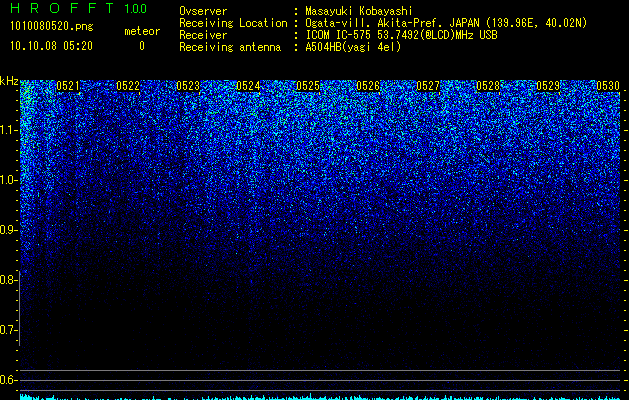Click time marker 0523
This screenshot has width=629, height=400.
(188, 86)
